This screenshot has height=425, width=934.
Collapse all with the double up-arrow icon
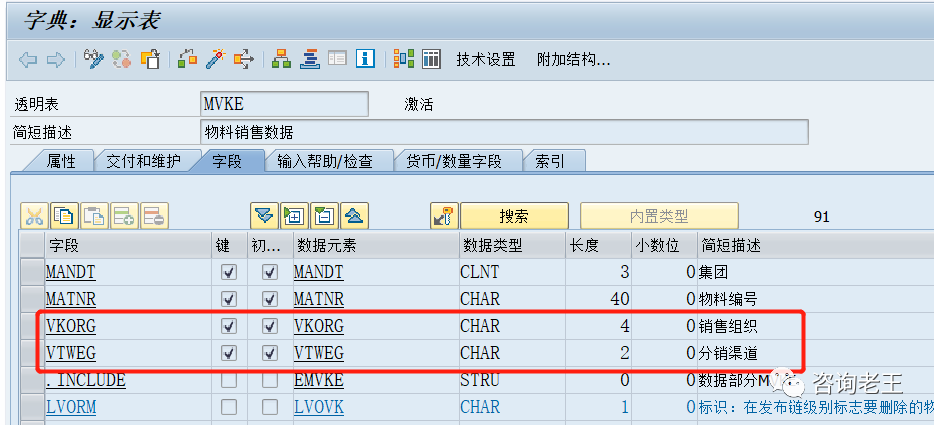355,215
